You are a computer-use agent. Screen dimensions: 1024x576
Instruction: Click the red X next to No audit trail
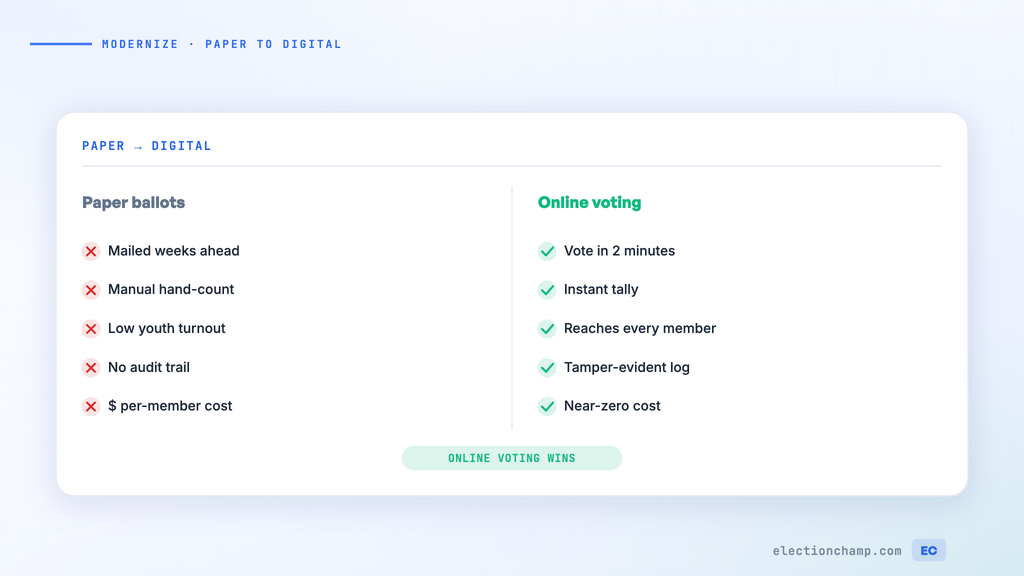coord(91,368)
